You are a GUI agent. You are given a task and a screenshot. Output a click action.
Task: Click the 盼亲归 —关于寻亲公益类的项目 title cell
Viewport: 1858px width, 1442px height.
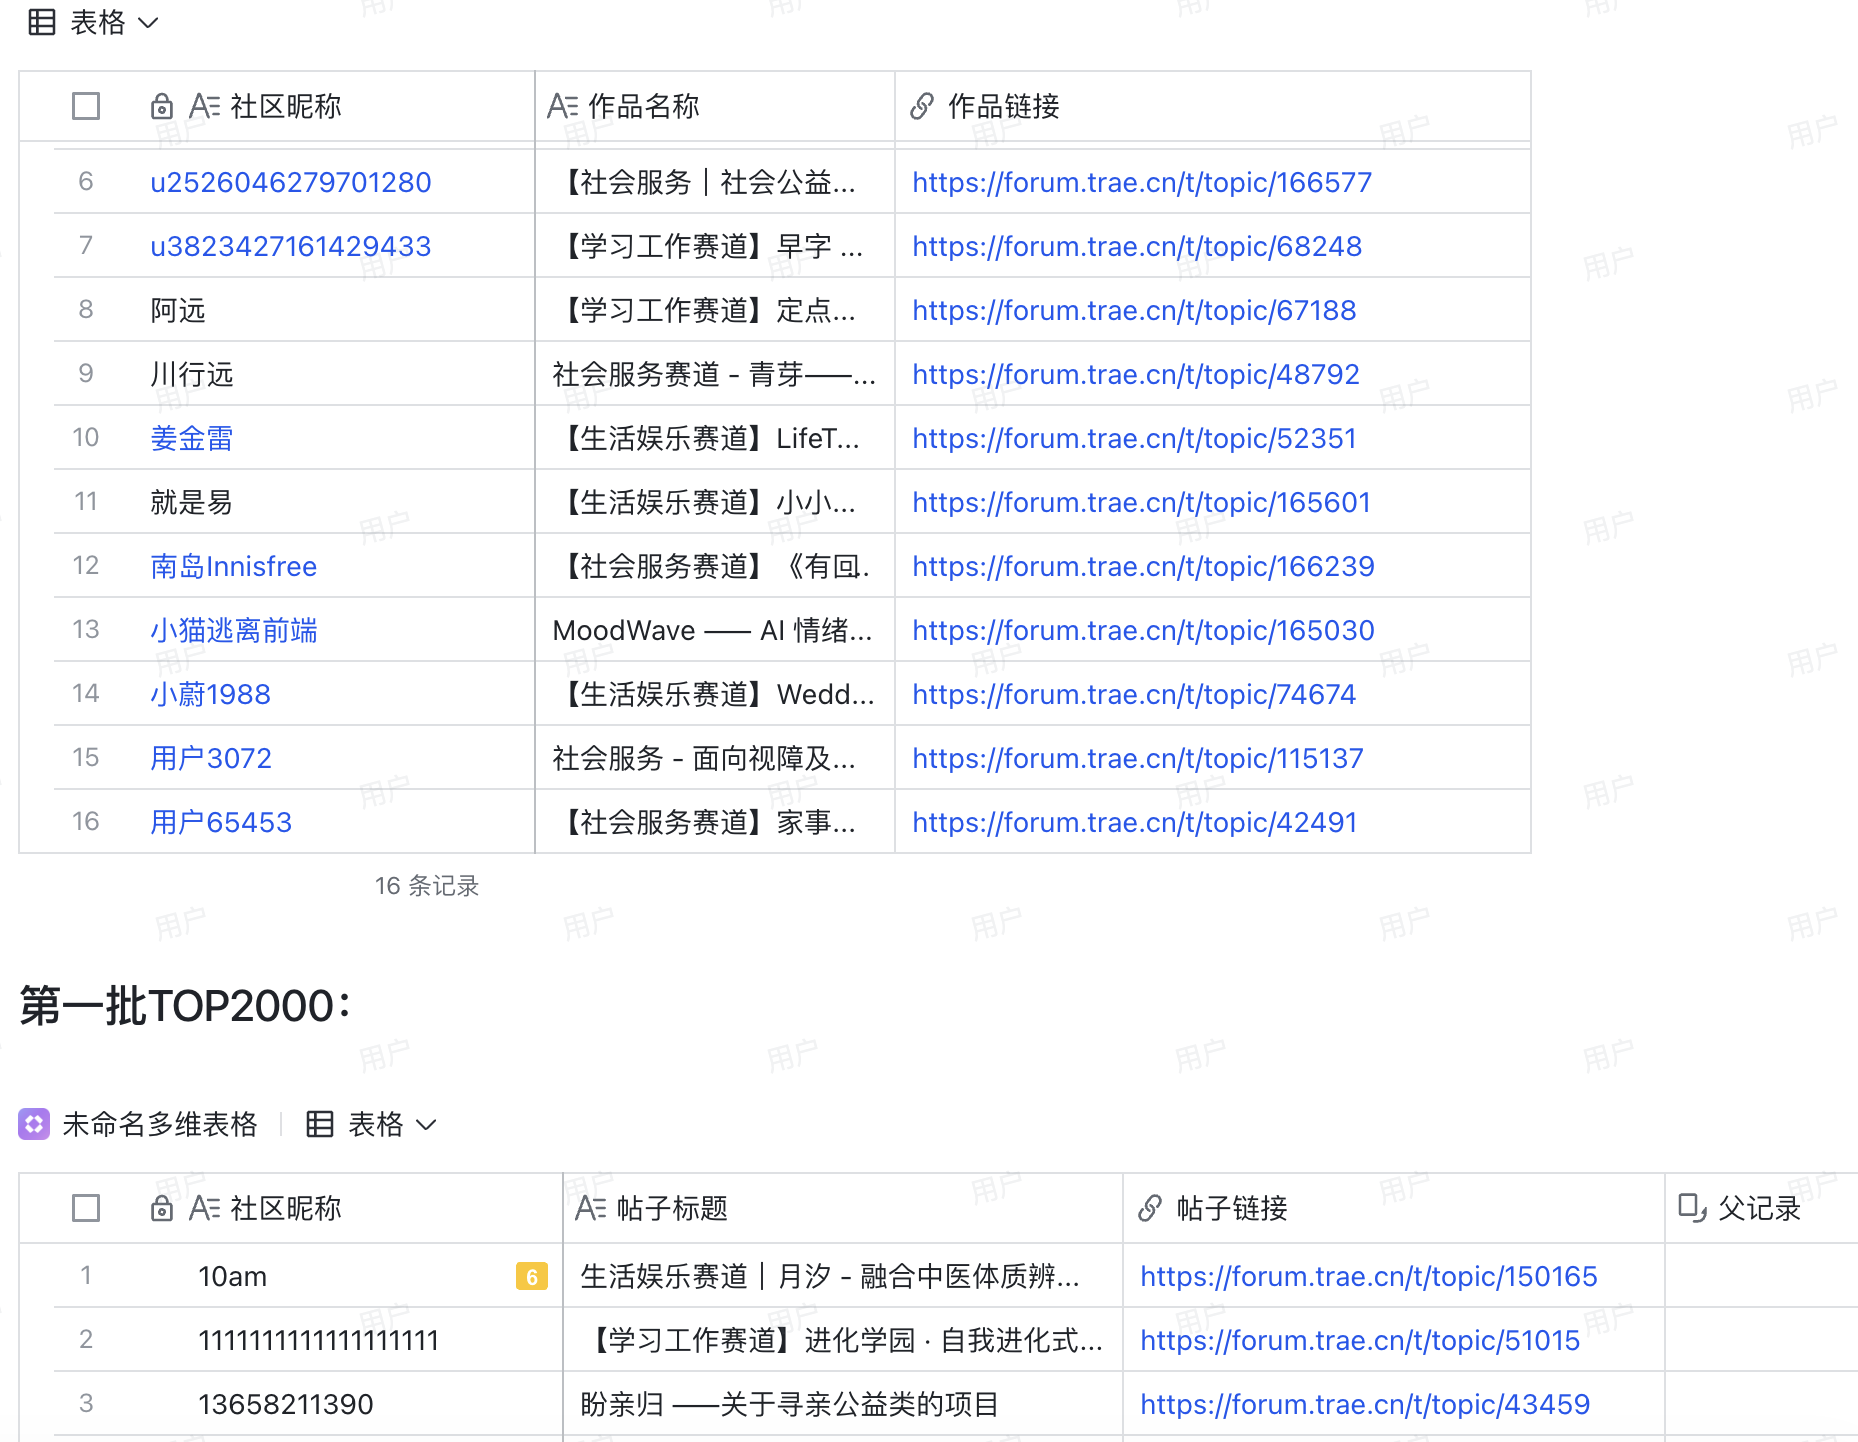(x=843, y=1404)
